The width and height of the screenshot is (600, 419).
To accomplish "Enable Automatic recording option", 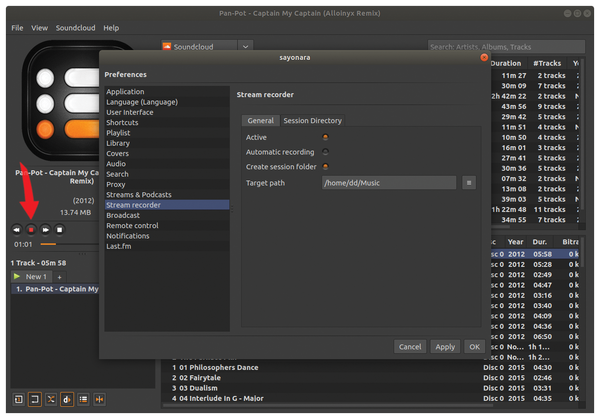I will tap(325, 152).
